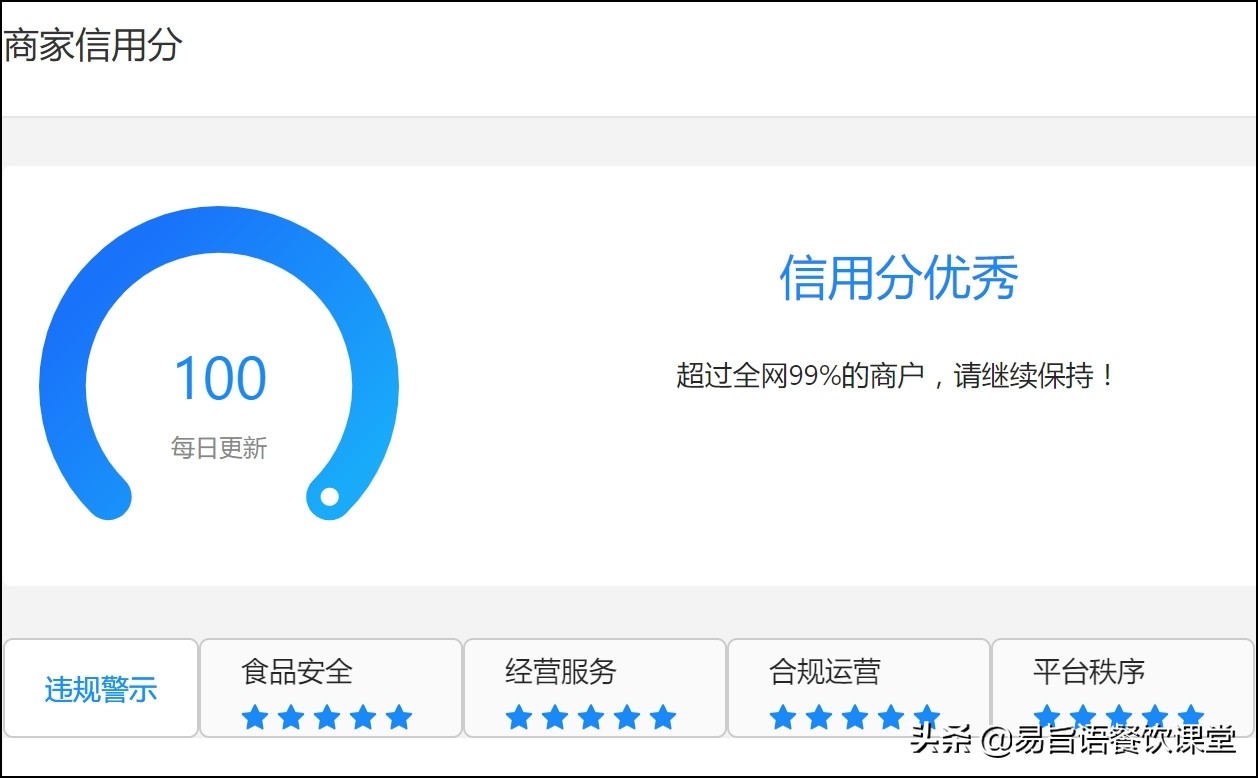Click the final star under 平台秩序
The width and height of the screenshot is (1259, 778).
[1192, 716]
